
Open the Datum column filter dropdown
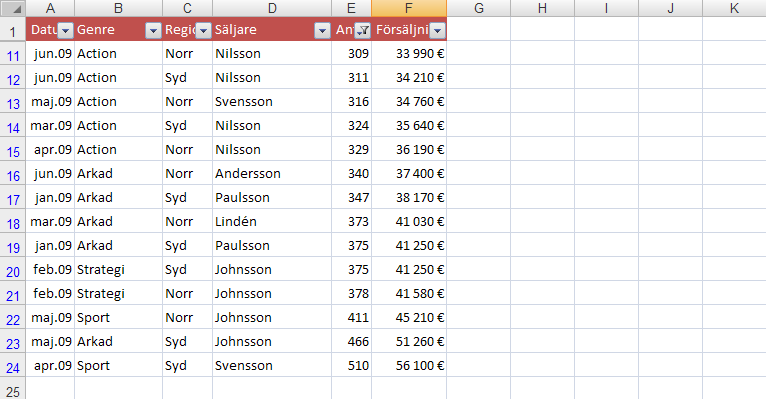pyautogui.click(x=65, y=30)
